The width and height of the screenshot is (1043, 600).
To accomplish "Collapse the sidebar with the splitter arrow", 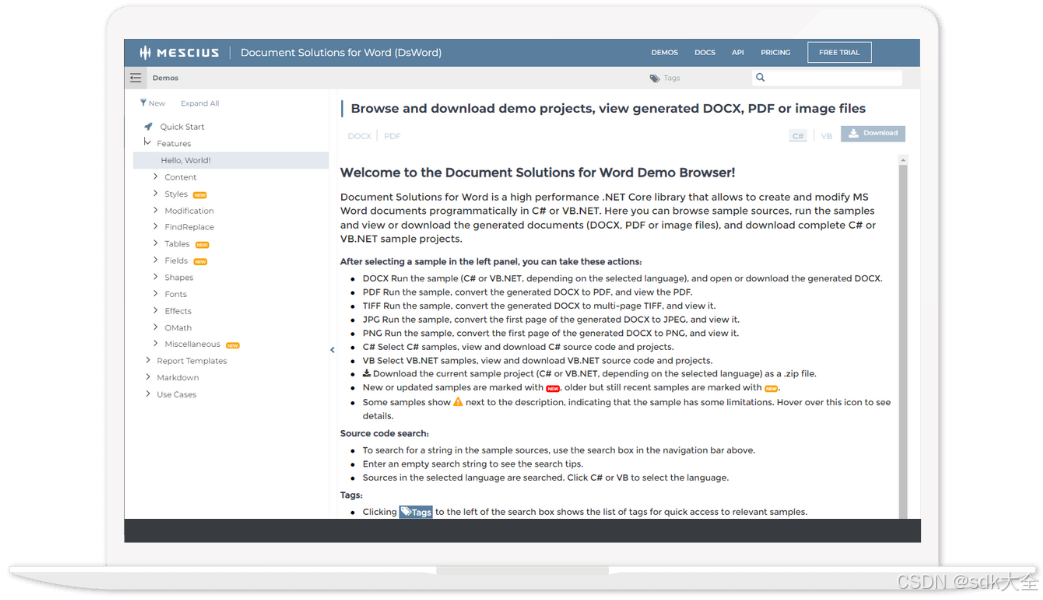I will pos(332,350).
